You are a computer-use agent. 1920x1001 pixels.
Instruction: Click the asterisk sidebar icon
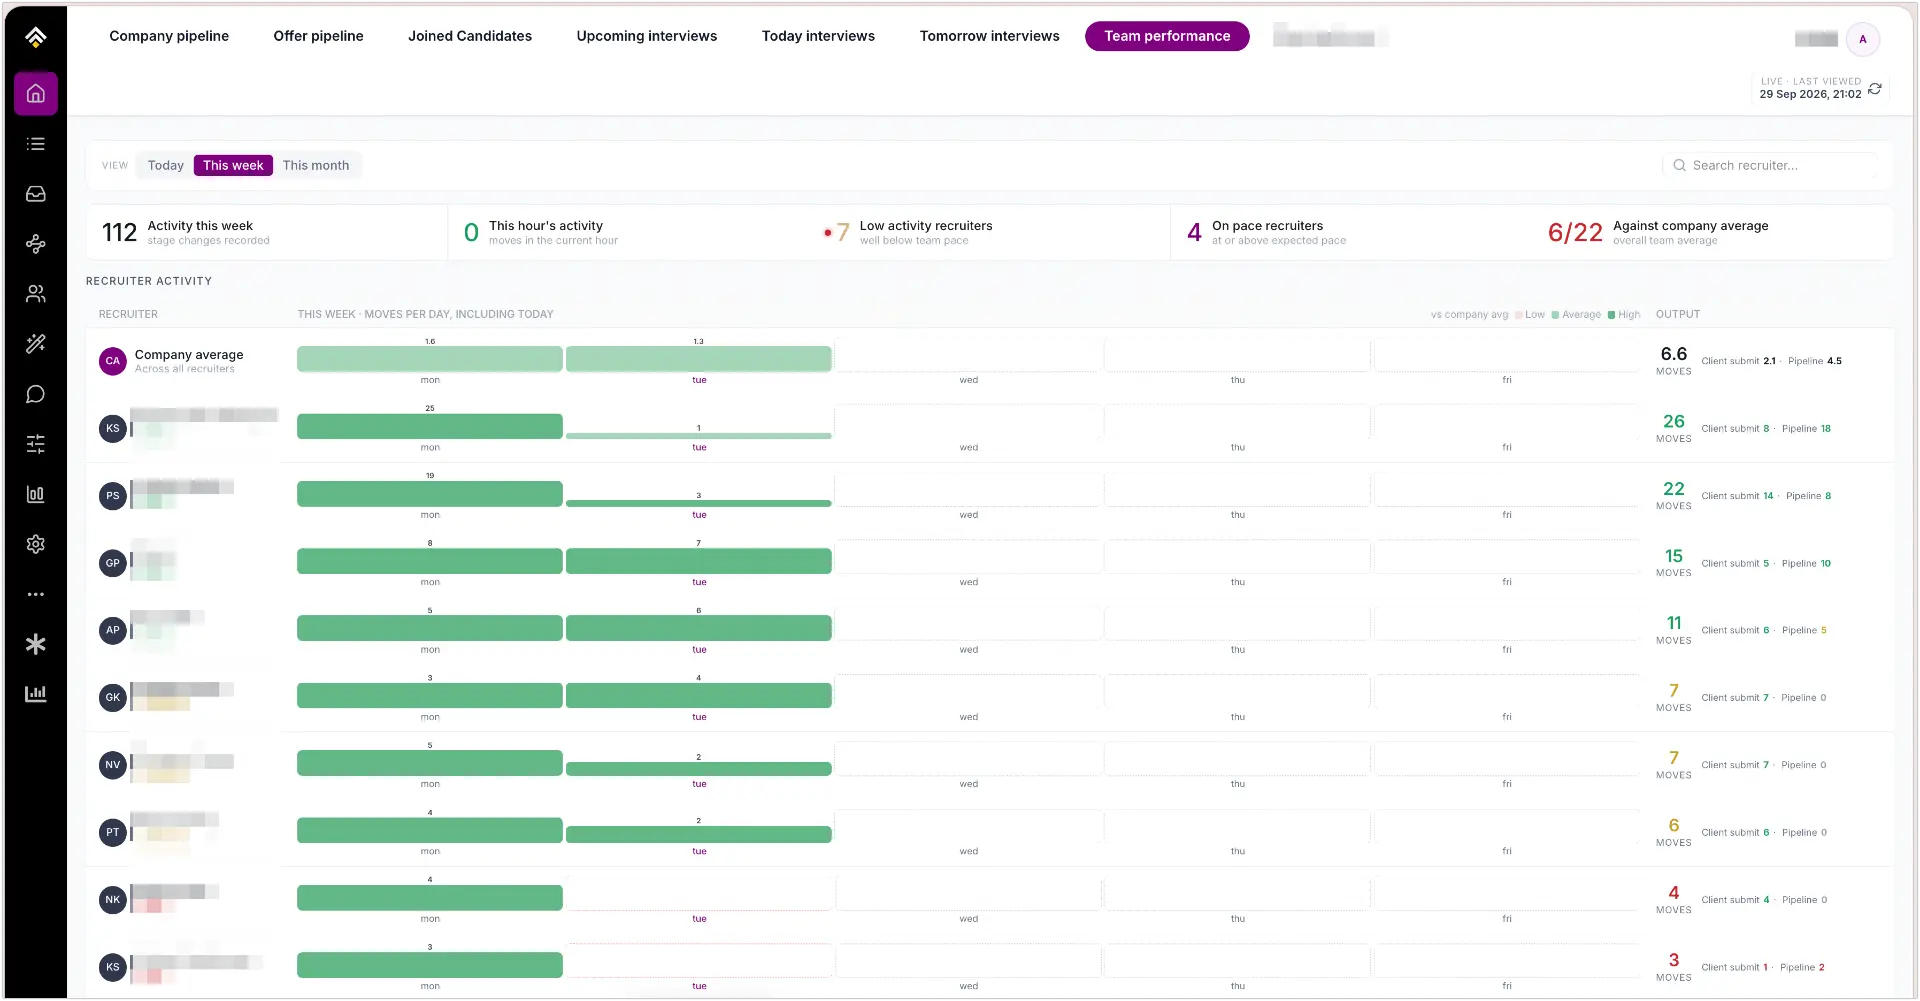tap(36, 644)
